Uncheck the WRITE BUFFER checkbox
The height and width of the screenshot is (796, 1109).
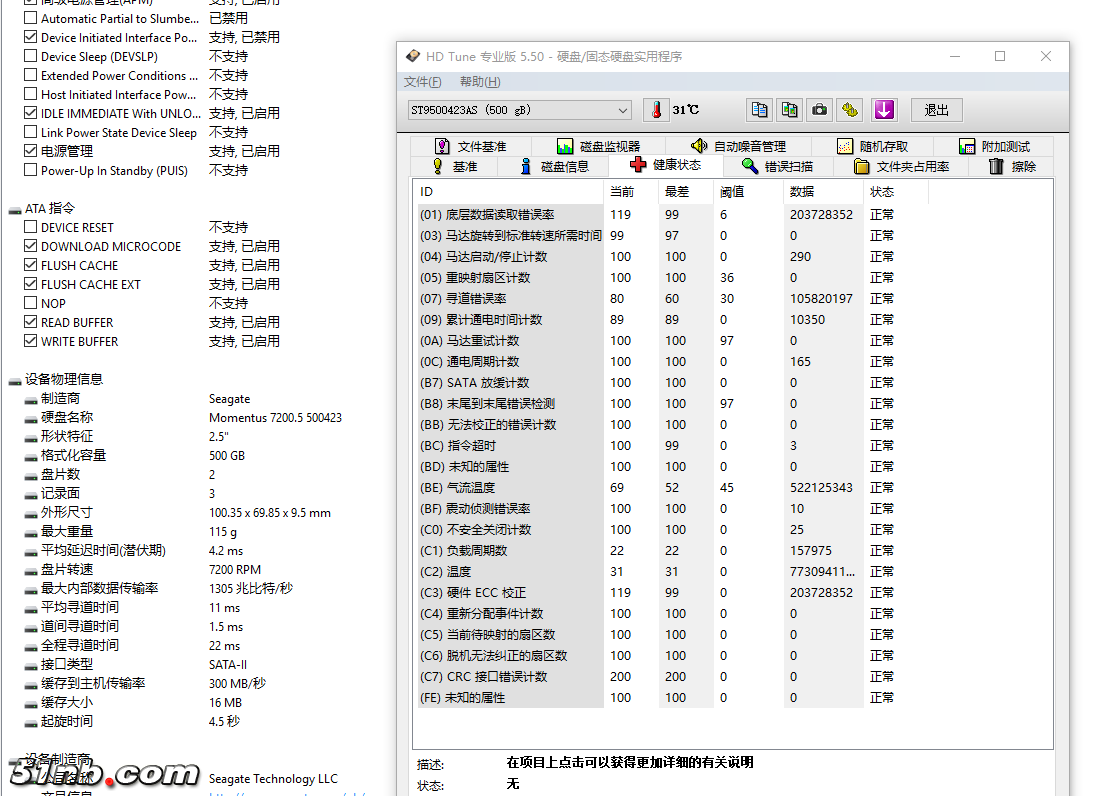point(31,341)
